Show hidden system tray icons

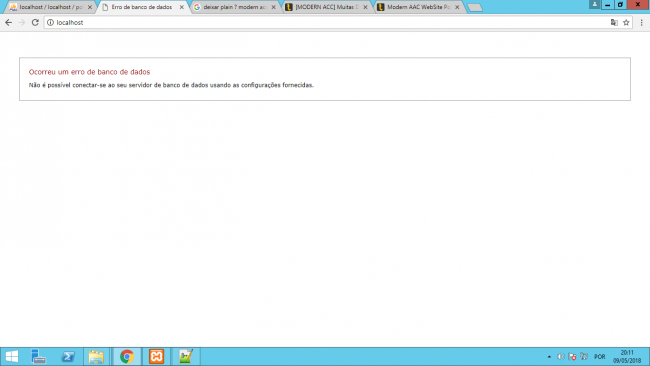[x=549, y=356]
